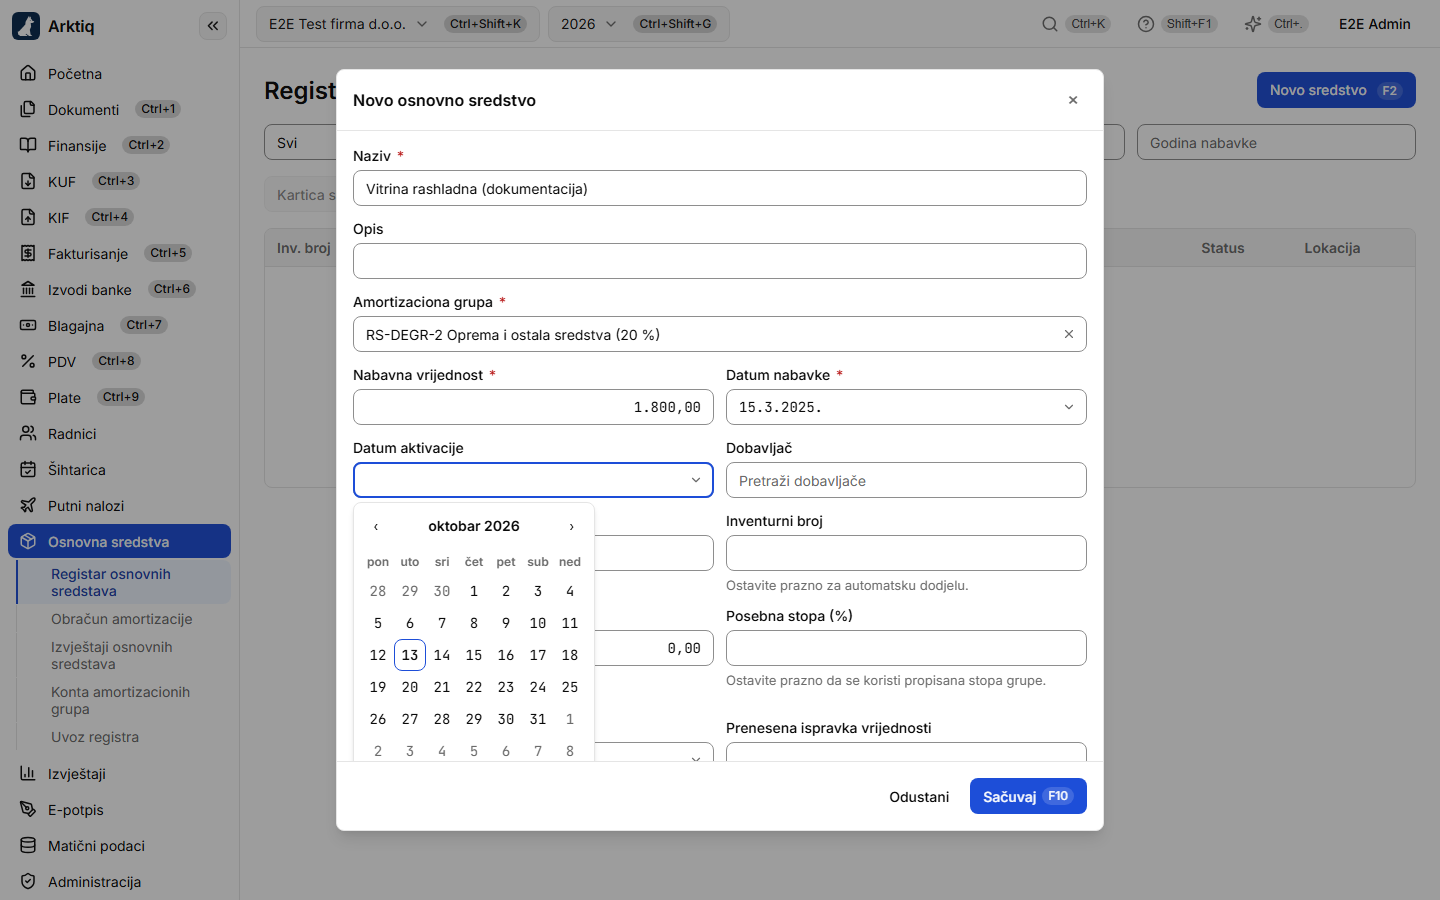Open the company selector E2E Test firma
Screen dimensions: 1440x900
point(398,24)
